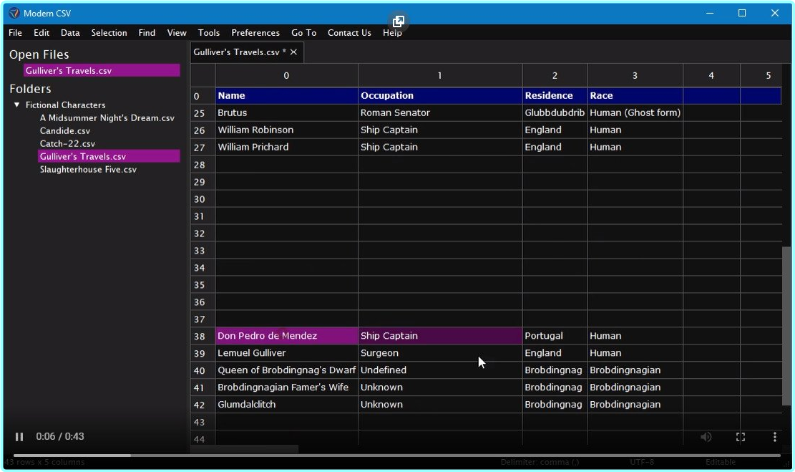Select Catch-22.csv in the folder list
This screenshot has height=472, width=795.
67,144
